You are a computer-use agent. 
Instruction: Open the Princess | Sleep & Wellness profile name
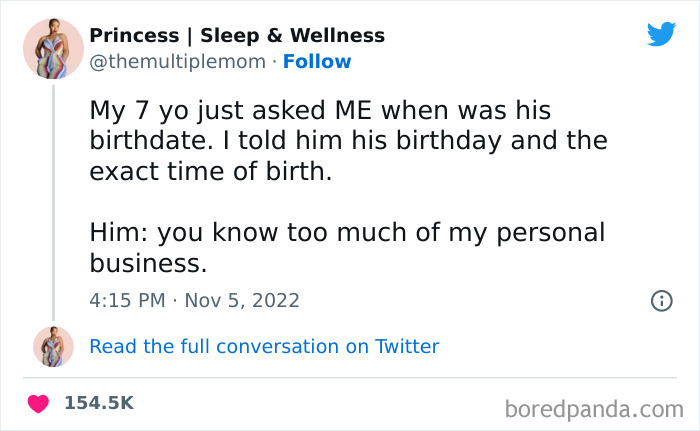point(237,35)
